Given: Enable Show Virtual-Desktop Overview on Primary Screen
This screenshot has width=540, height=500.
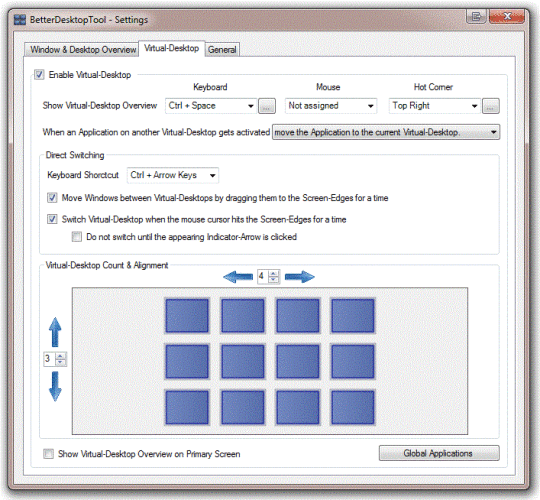Looking at the screenshot, I should (48, 454).
